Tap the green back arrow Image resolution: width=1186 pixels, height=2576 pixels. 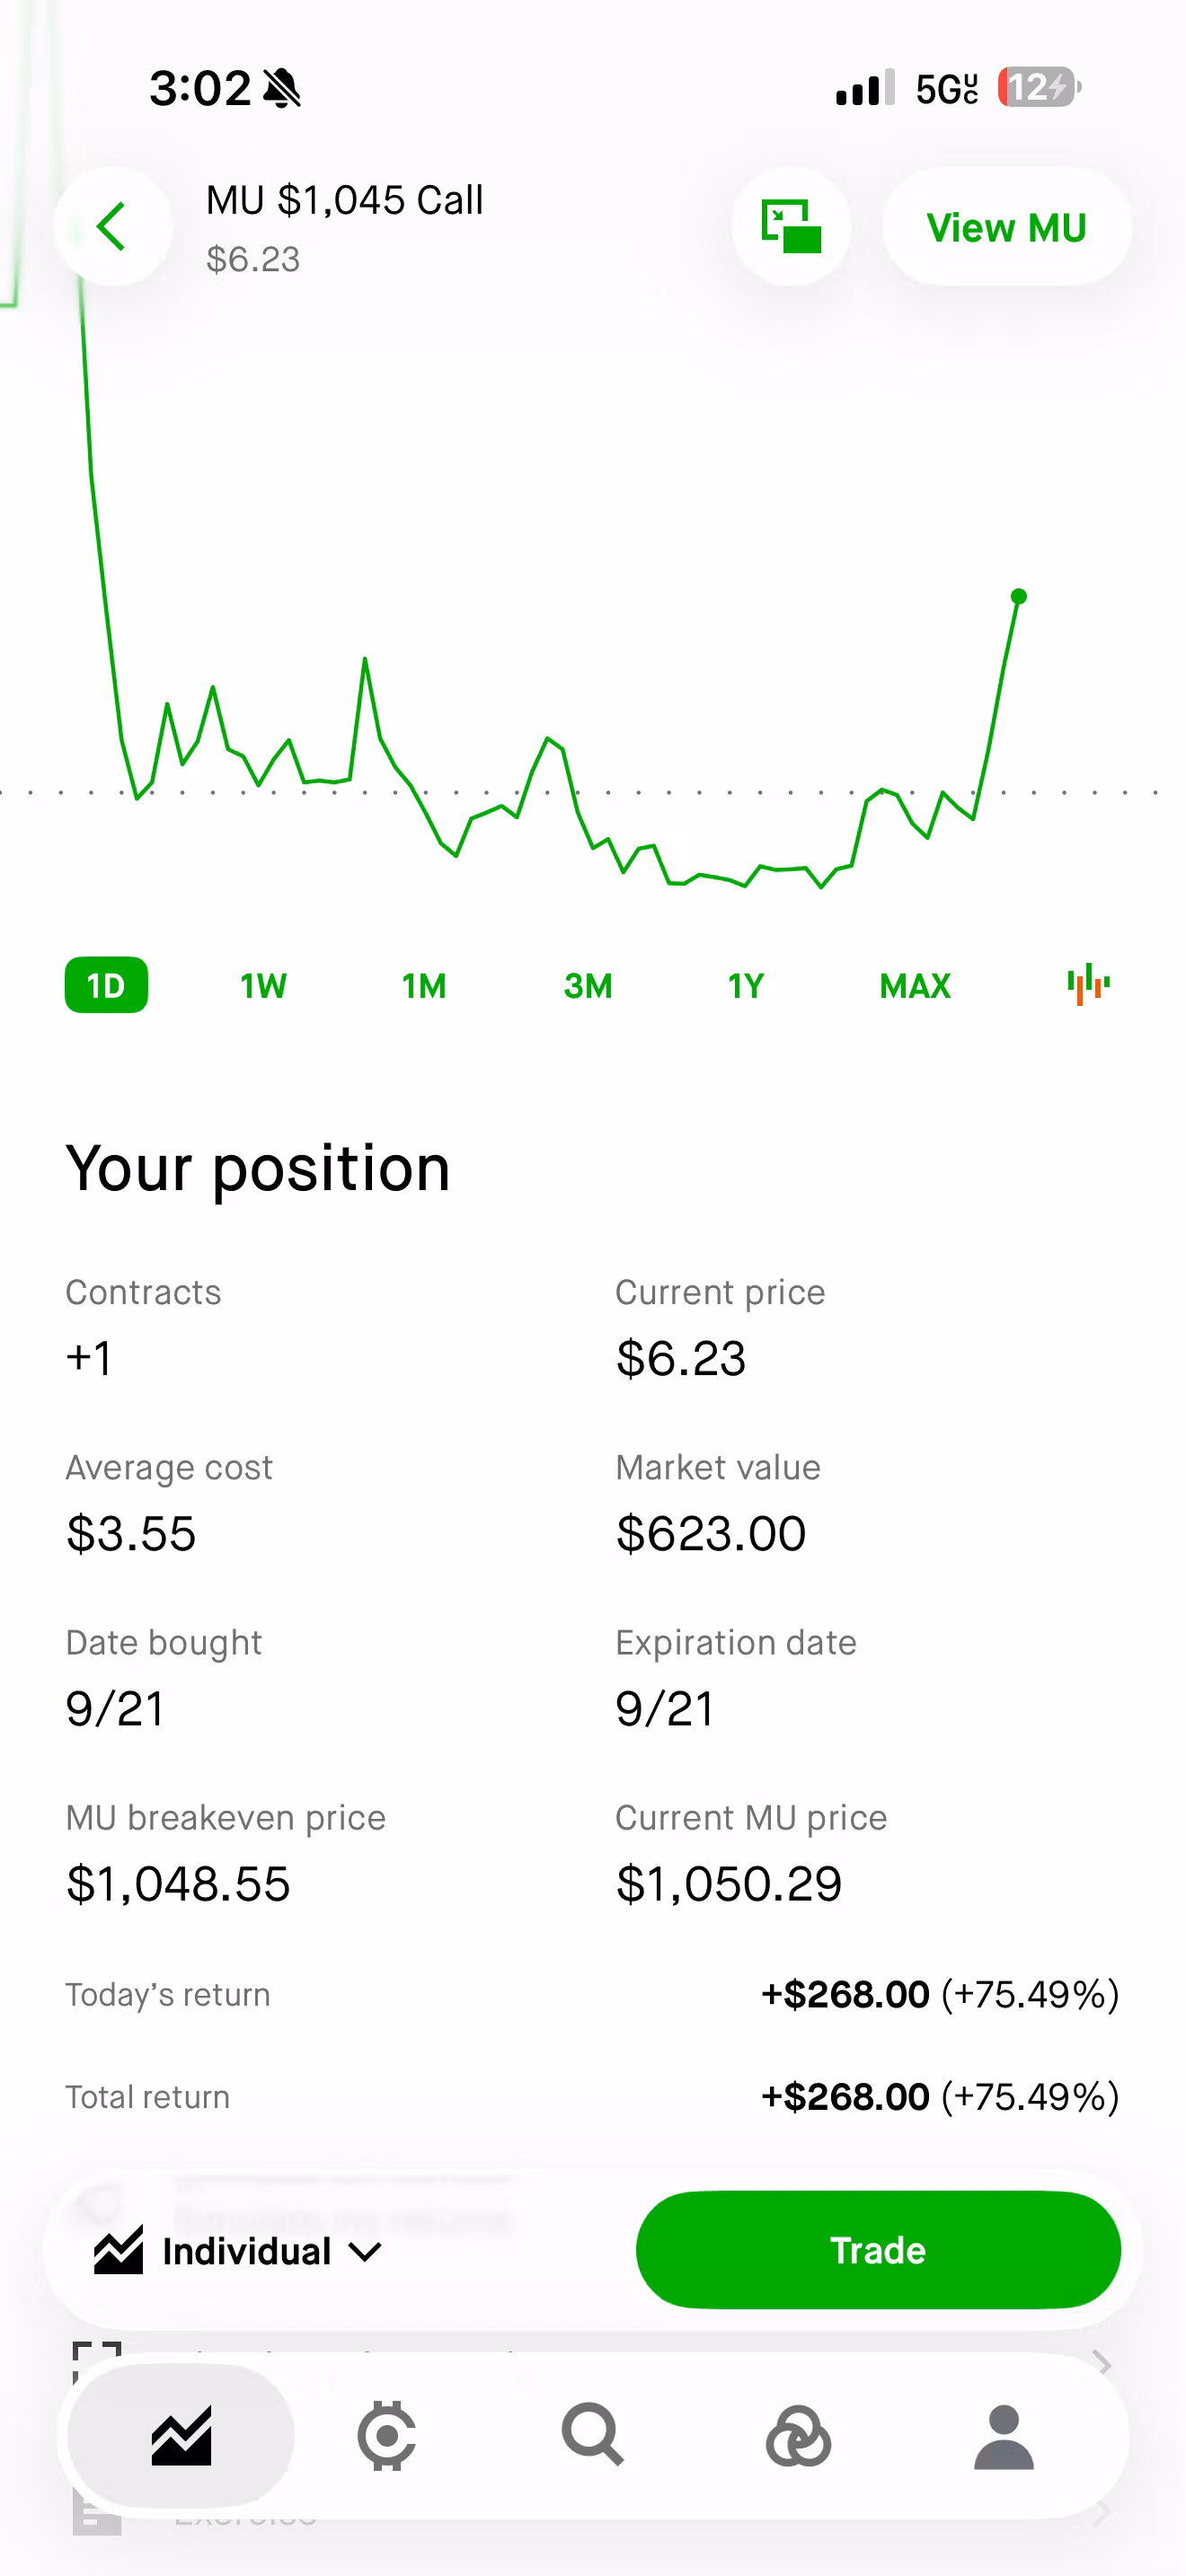point(112,227)
